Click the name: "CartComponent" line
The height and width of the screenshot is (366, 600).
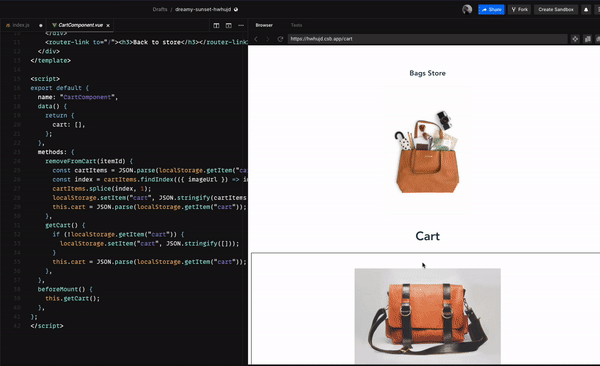78,97
